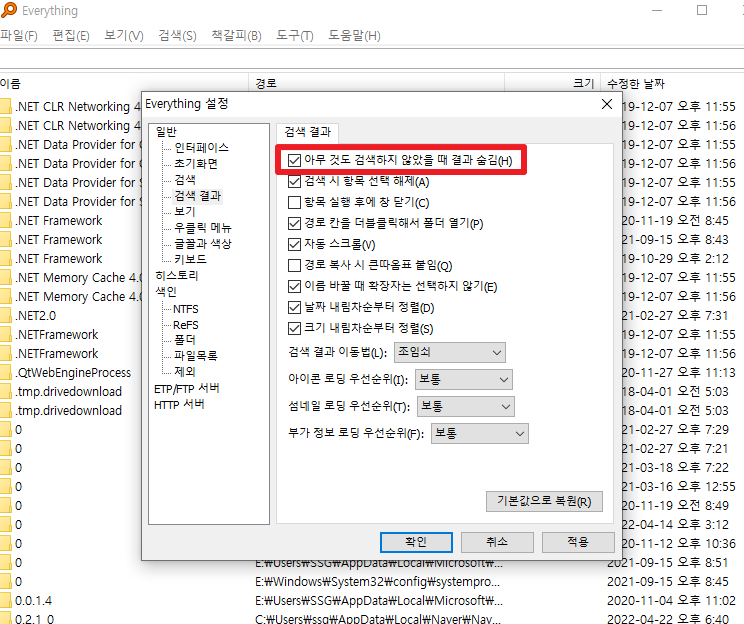Open the 보기(V) menu
744x624 pixels.
(124, 36)
